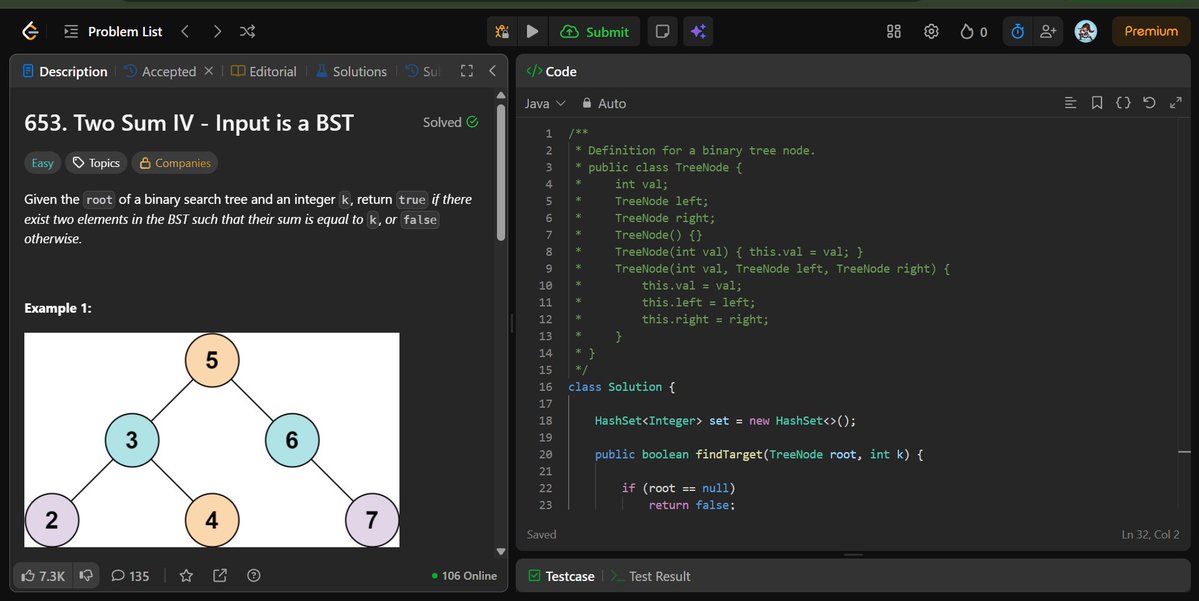Open the layout manager grid icon
The height and width of the screenshot is (601, 1199).
[x=893, y=31]
